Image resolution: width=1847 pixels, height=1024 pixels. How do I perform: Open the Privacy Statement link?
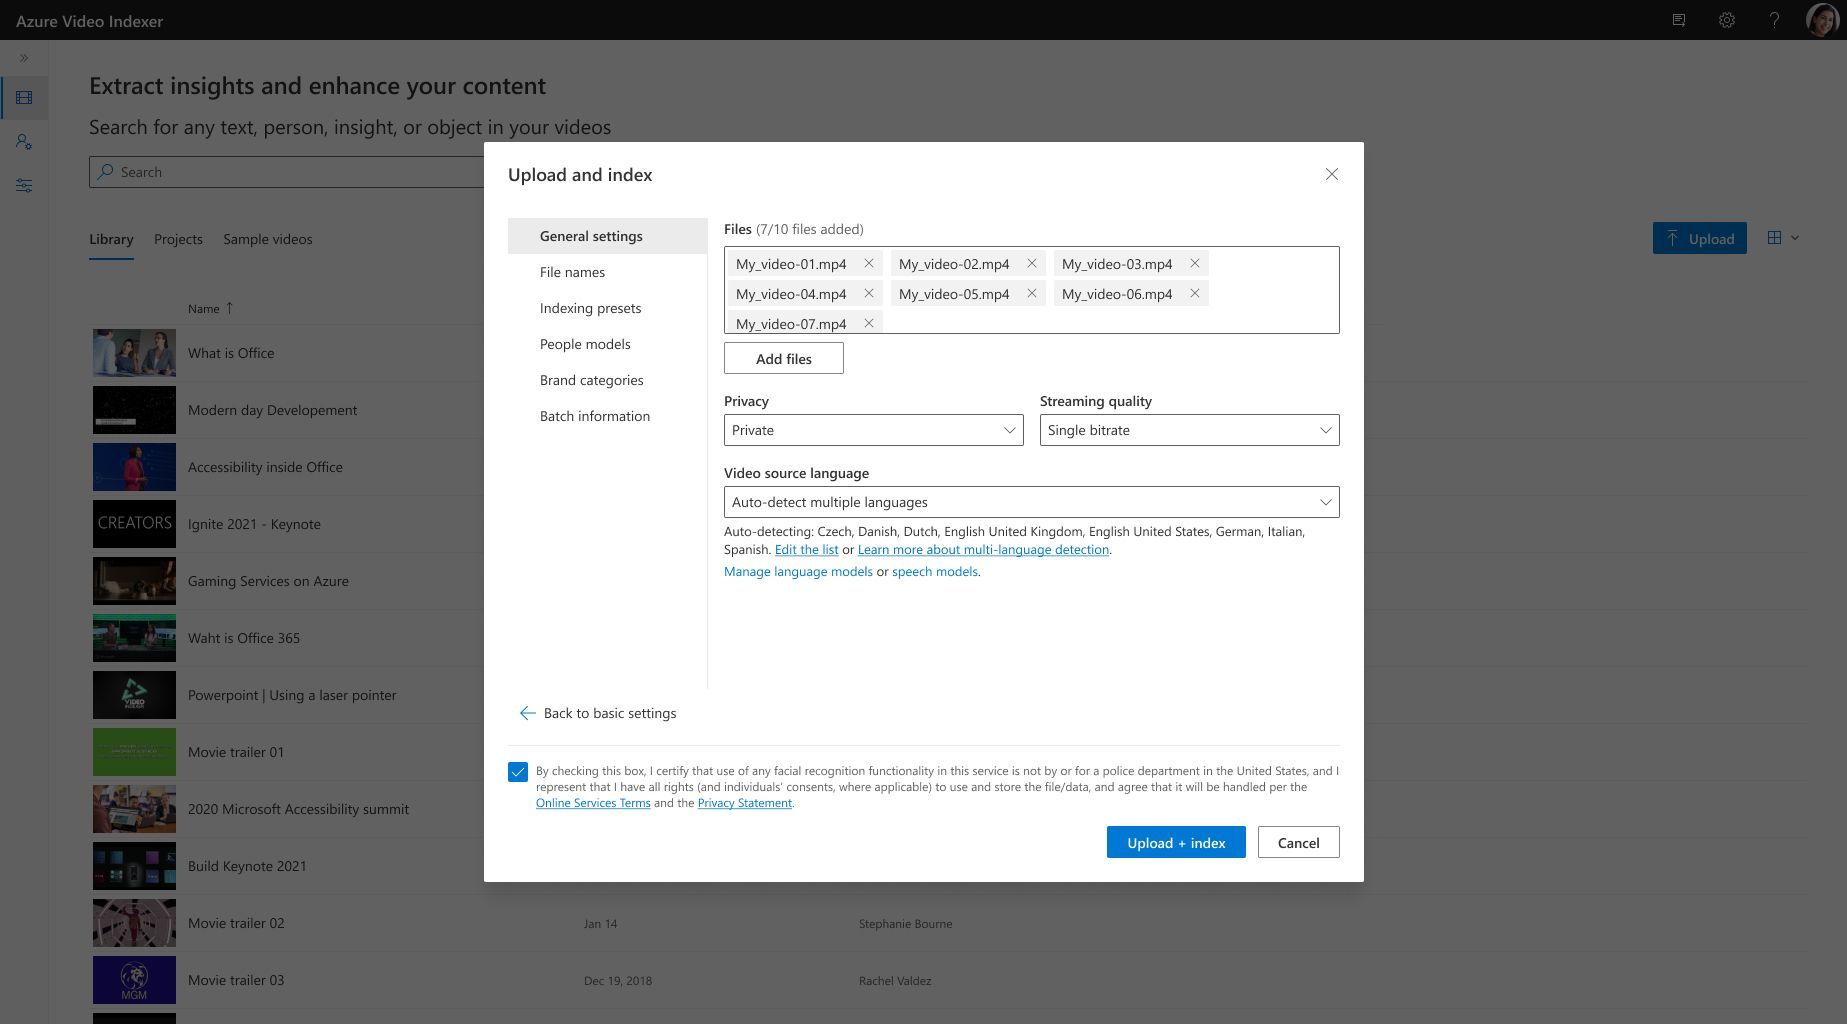pos(745,803)
